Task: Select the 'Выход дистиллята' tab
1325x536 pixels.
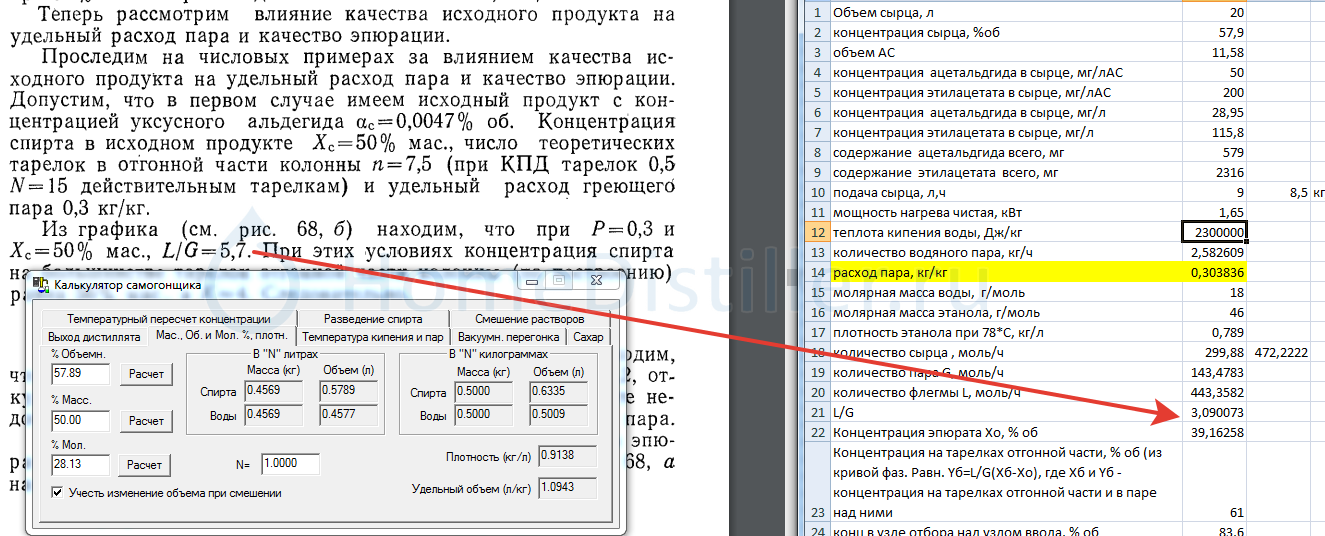Action: tap(94, 337)
